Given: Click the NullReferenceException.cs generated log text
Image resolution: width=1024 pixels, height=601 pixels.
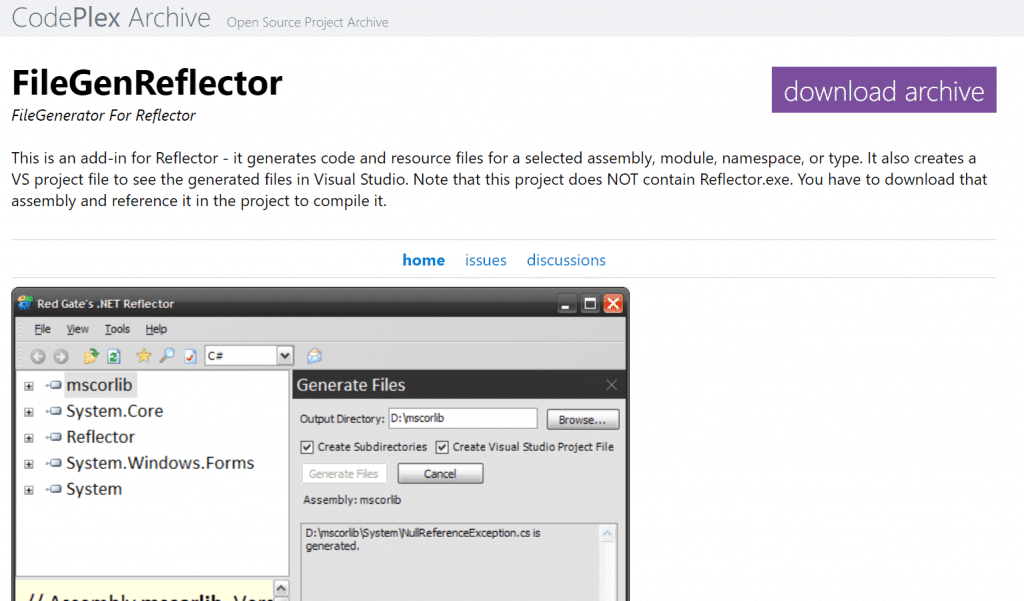Looking at the screenshot, I should (423, 540).
